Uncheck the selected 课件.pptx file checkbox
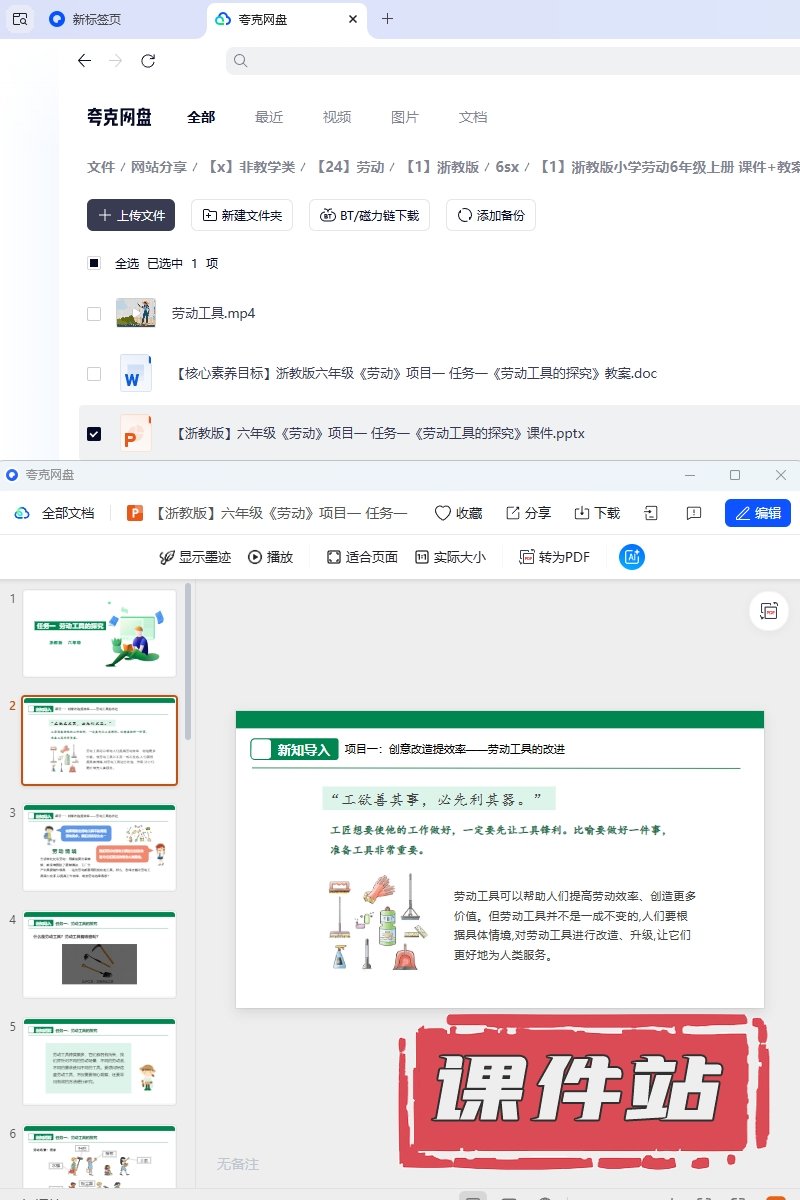Viewport: 800px width, 1200px height. tap(94, 434)
